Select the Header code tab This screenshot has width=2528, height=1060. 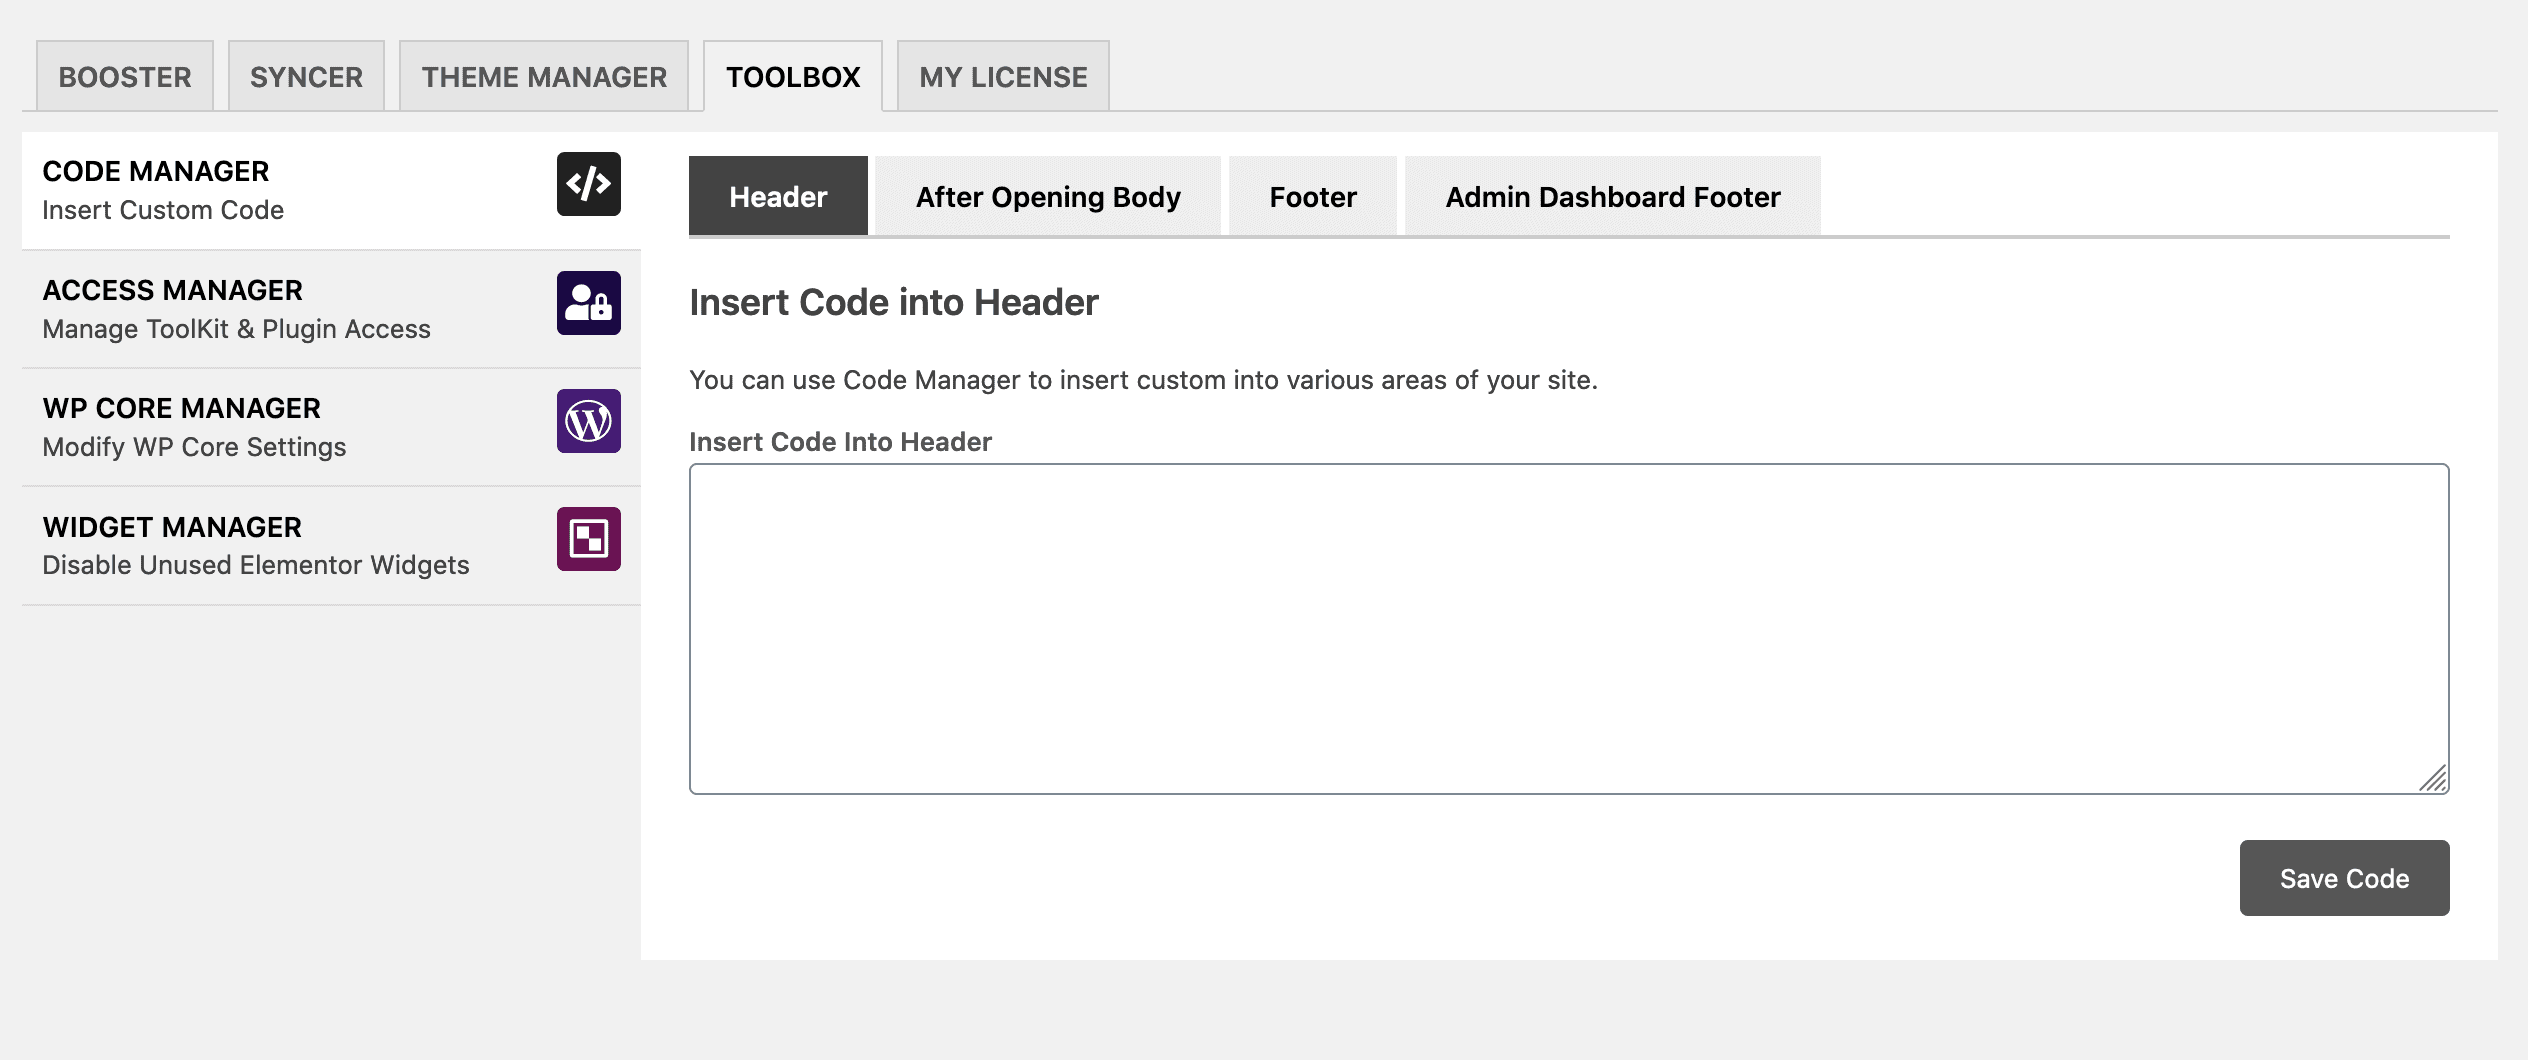click(x=778, y=196)
